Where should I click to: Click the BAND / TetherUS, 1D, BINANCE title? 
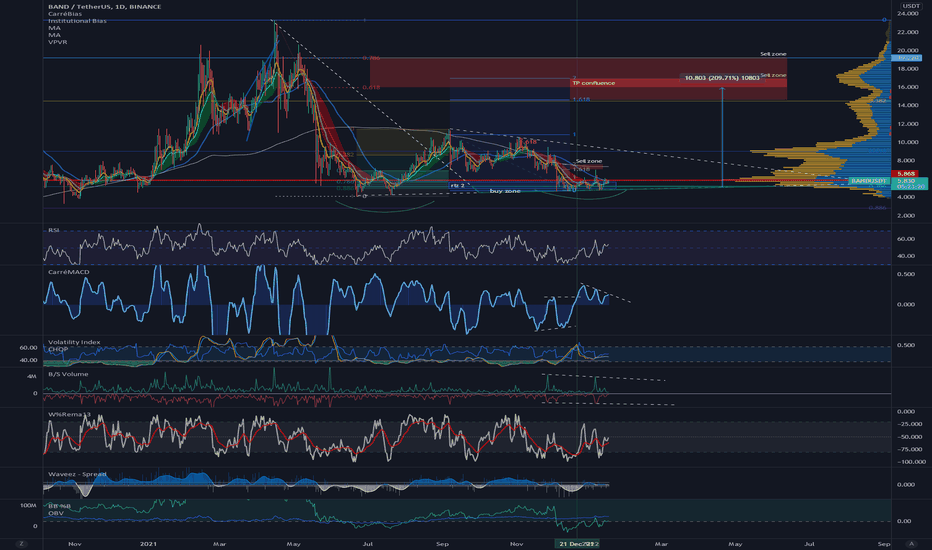point(105,7)
